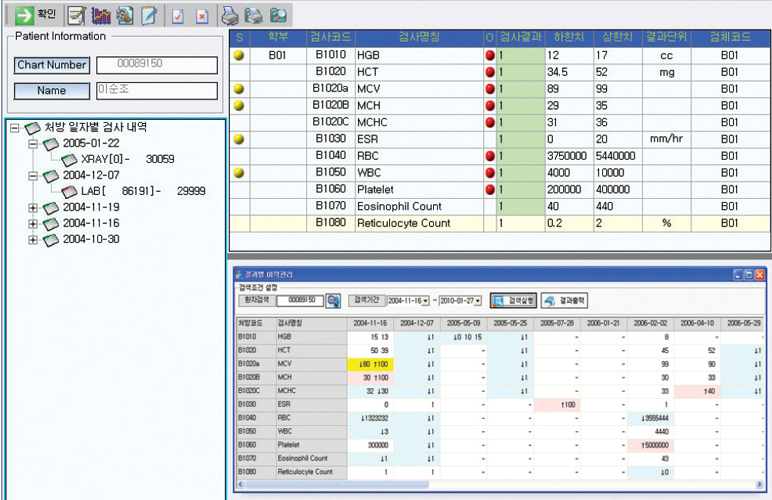Click the yellow status ball in MCV row

(x=239, y=89)
